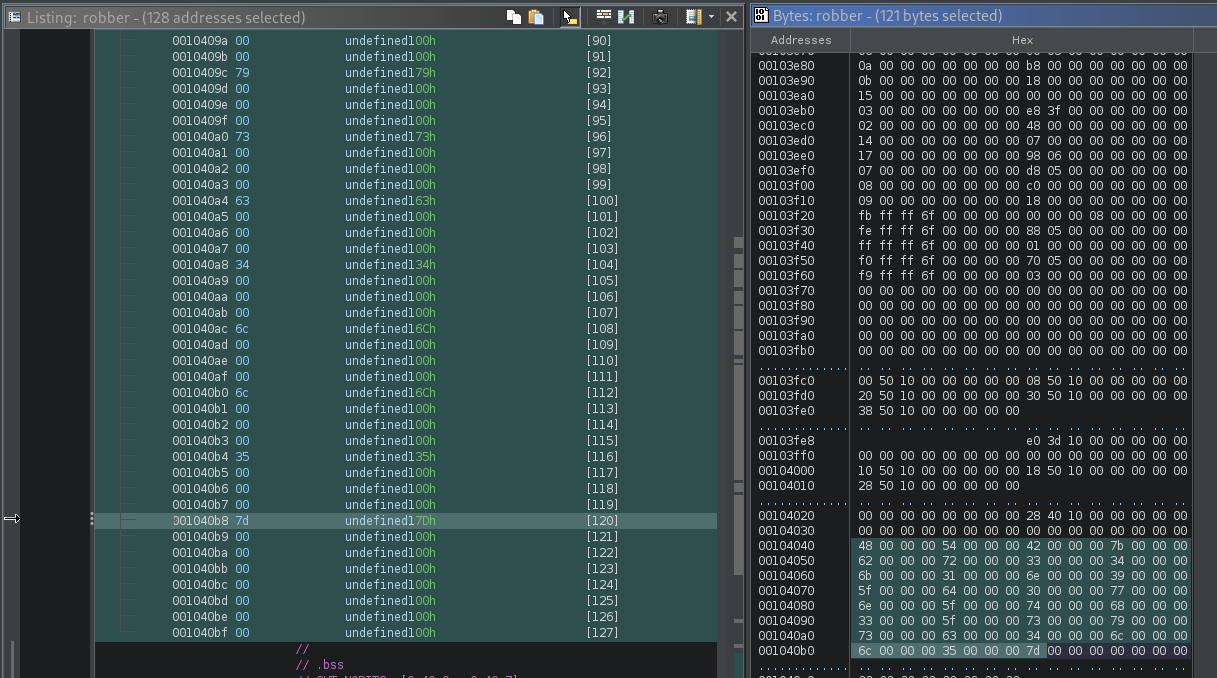Take a Listing snapshot with camera icon
Viewport: 1217px width, 678px height.
[x=660, y=17]
